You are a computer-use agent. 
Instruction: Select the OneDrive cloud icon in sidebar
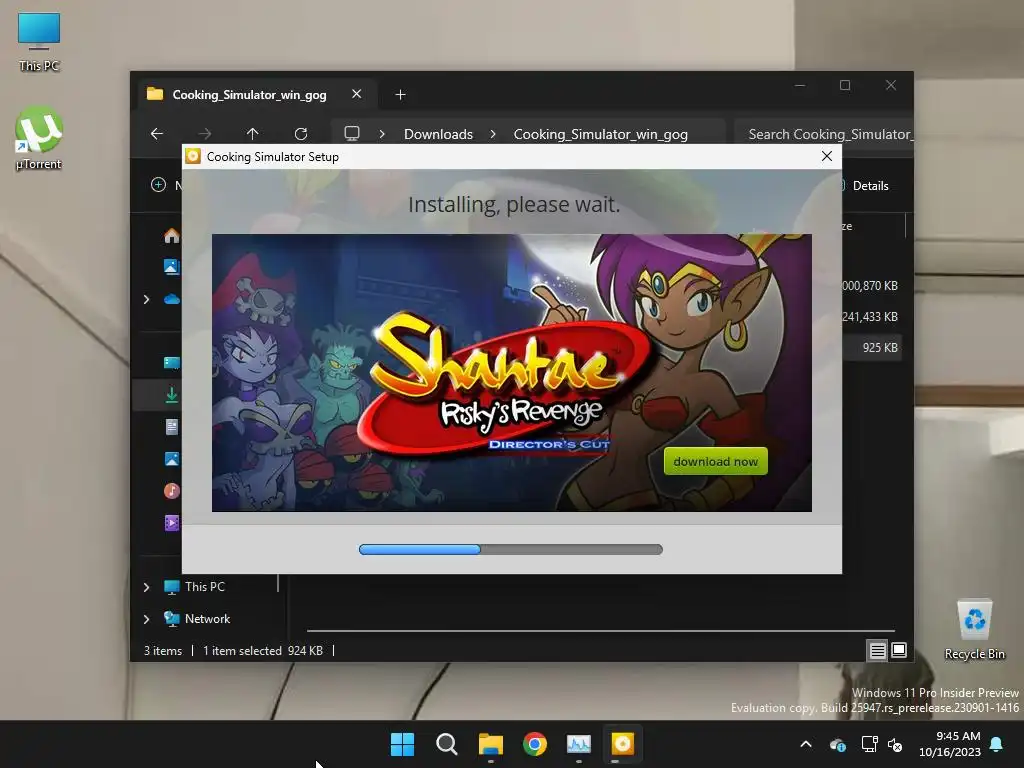[172, 299]
